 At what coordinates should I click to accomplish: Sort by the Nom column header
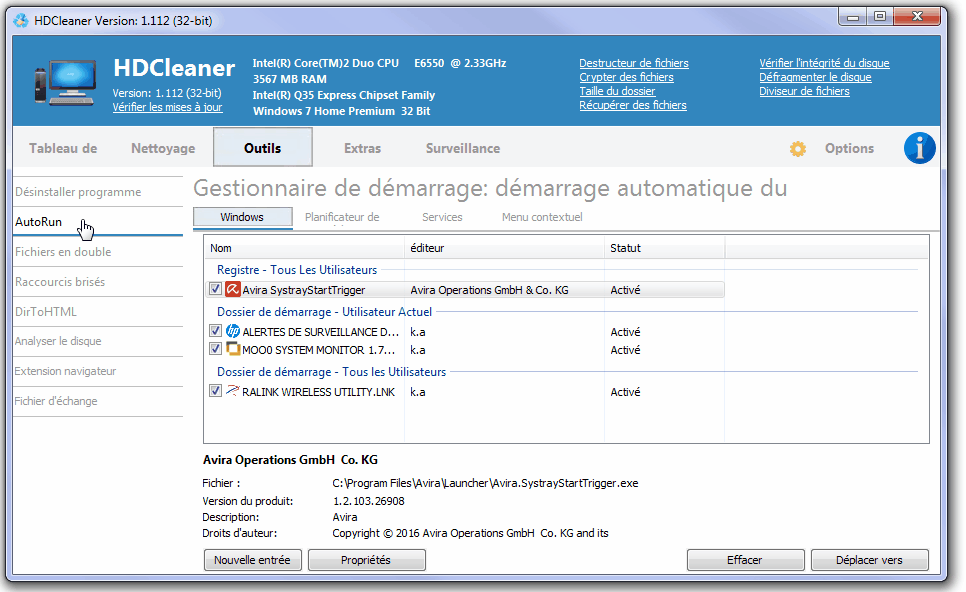304,248
